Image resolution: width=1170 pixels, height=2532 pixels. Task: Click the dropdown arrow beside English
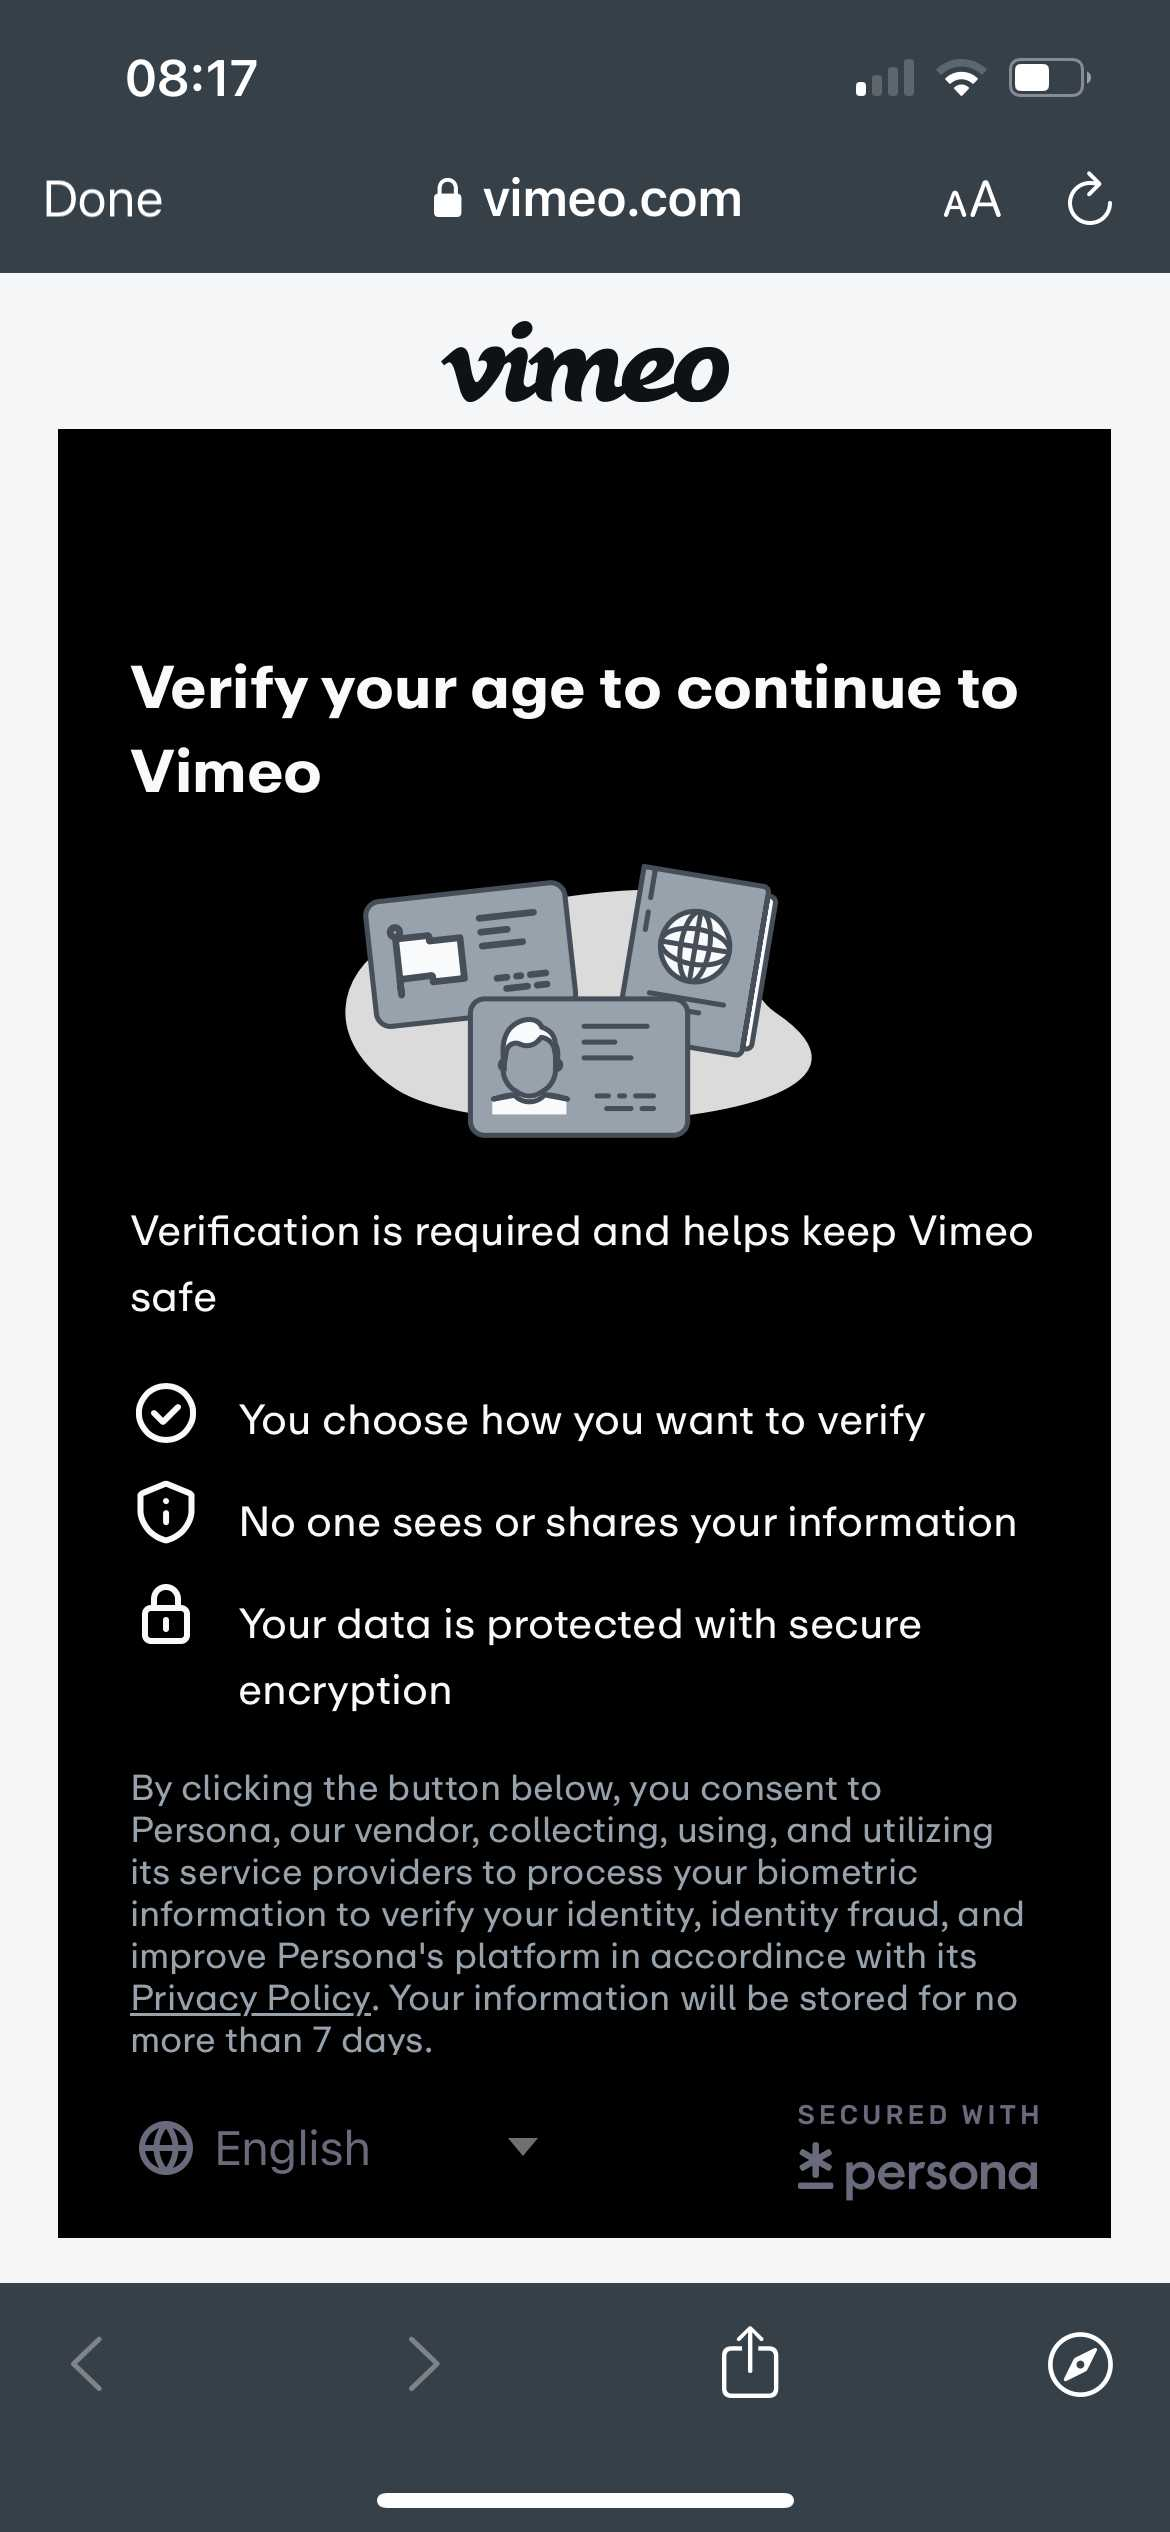(x=522, y=2146)
